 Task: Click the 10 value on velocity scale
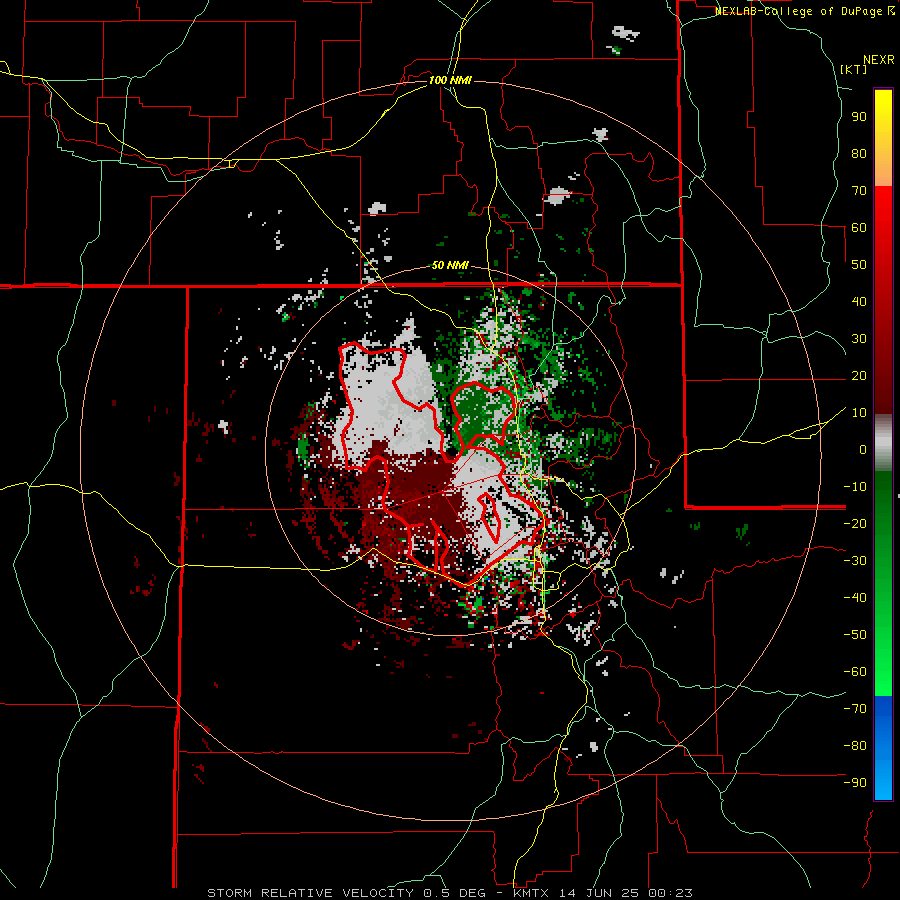point(859,413)
